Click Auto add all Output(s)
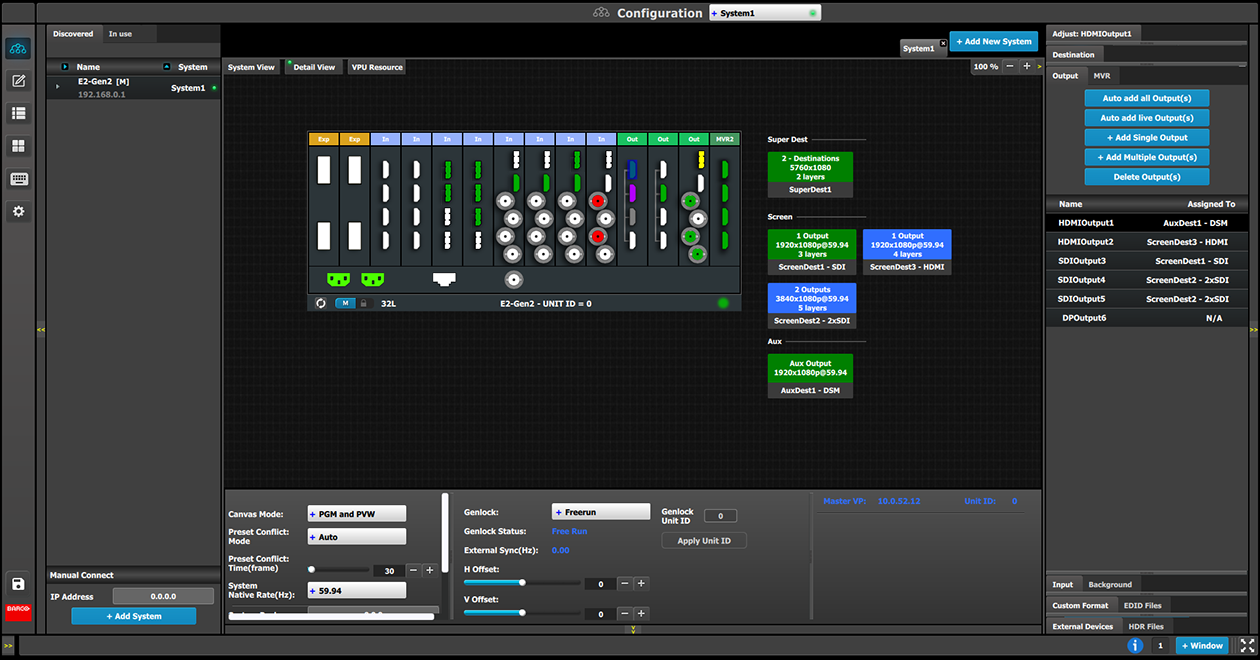 (x=1147, y=98)
